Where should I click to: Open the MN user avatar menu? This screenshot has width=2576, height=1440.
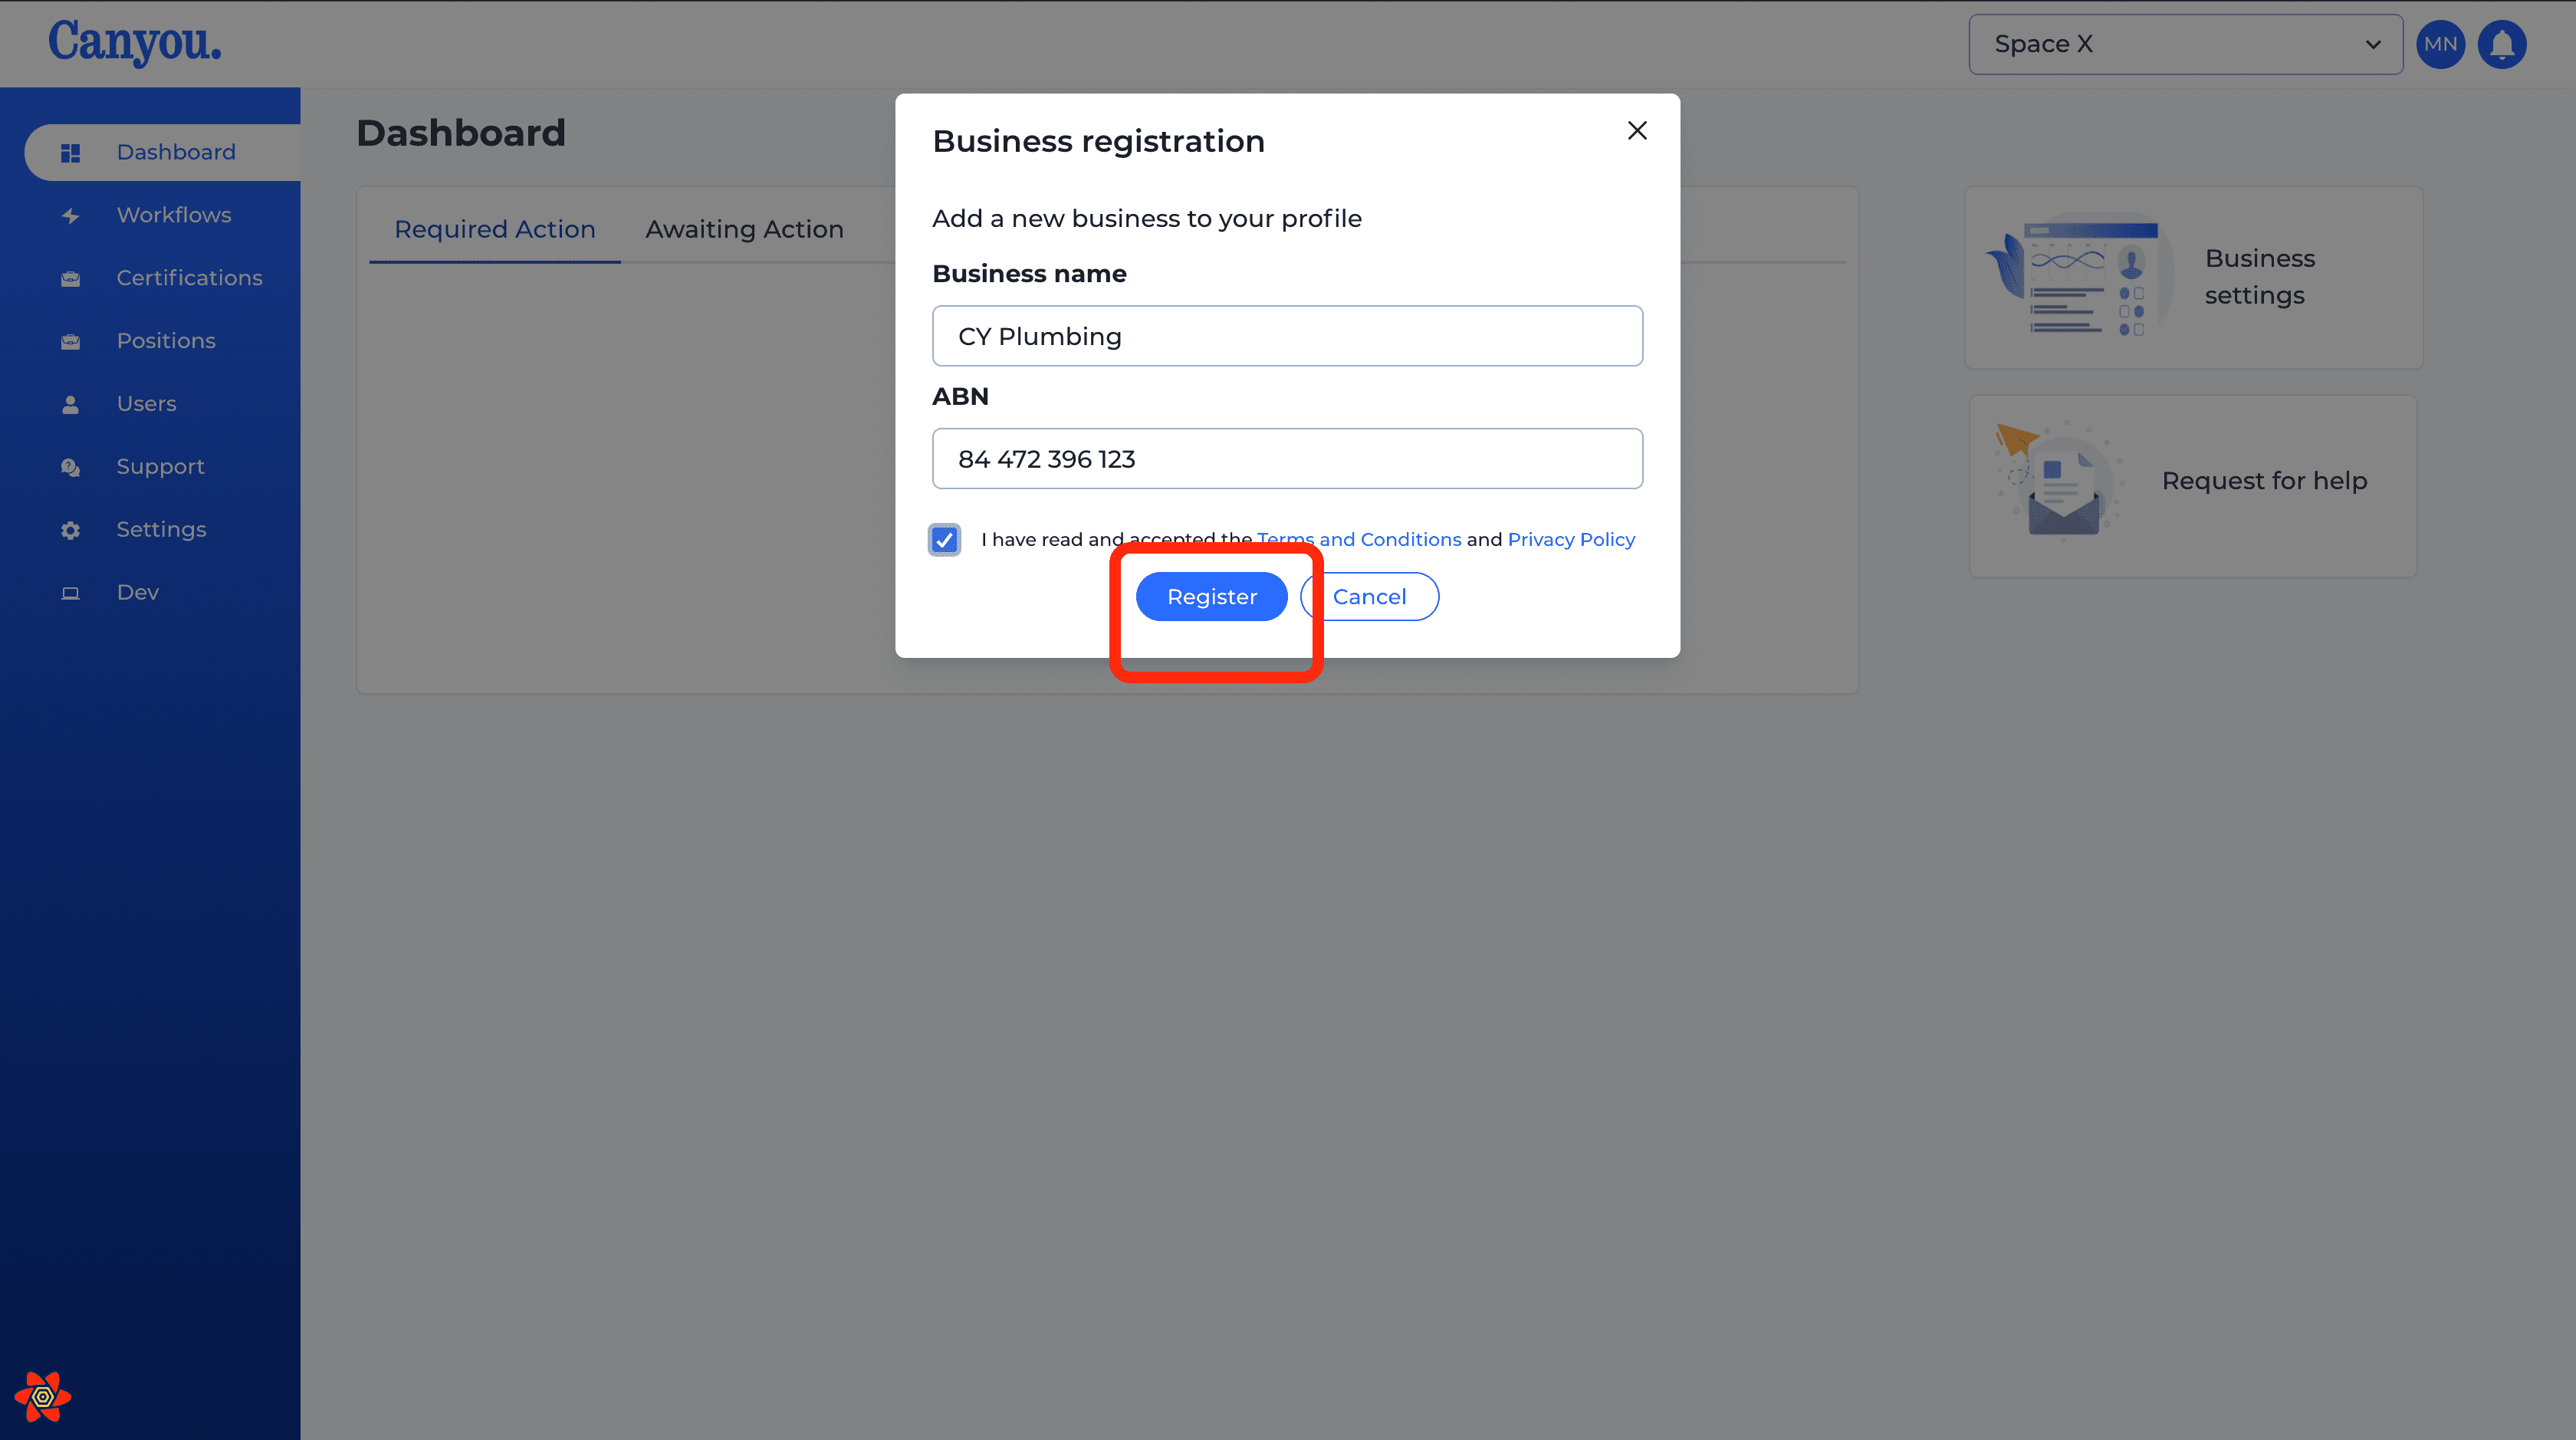[x=2440, y=44]
